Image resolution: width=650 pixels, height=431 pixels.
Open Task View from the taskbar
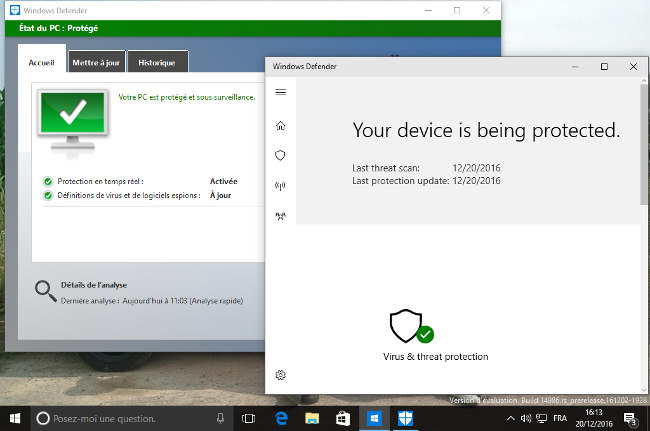(248, 419)
